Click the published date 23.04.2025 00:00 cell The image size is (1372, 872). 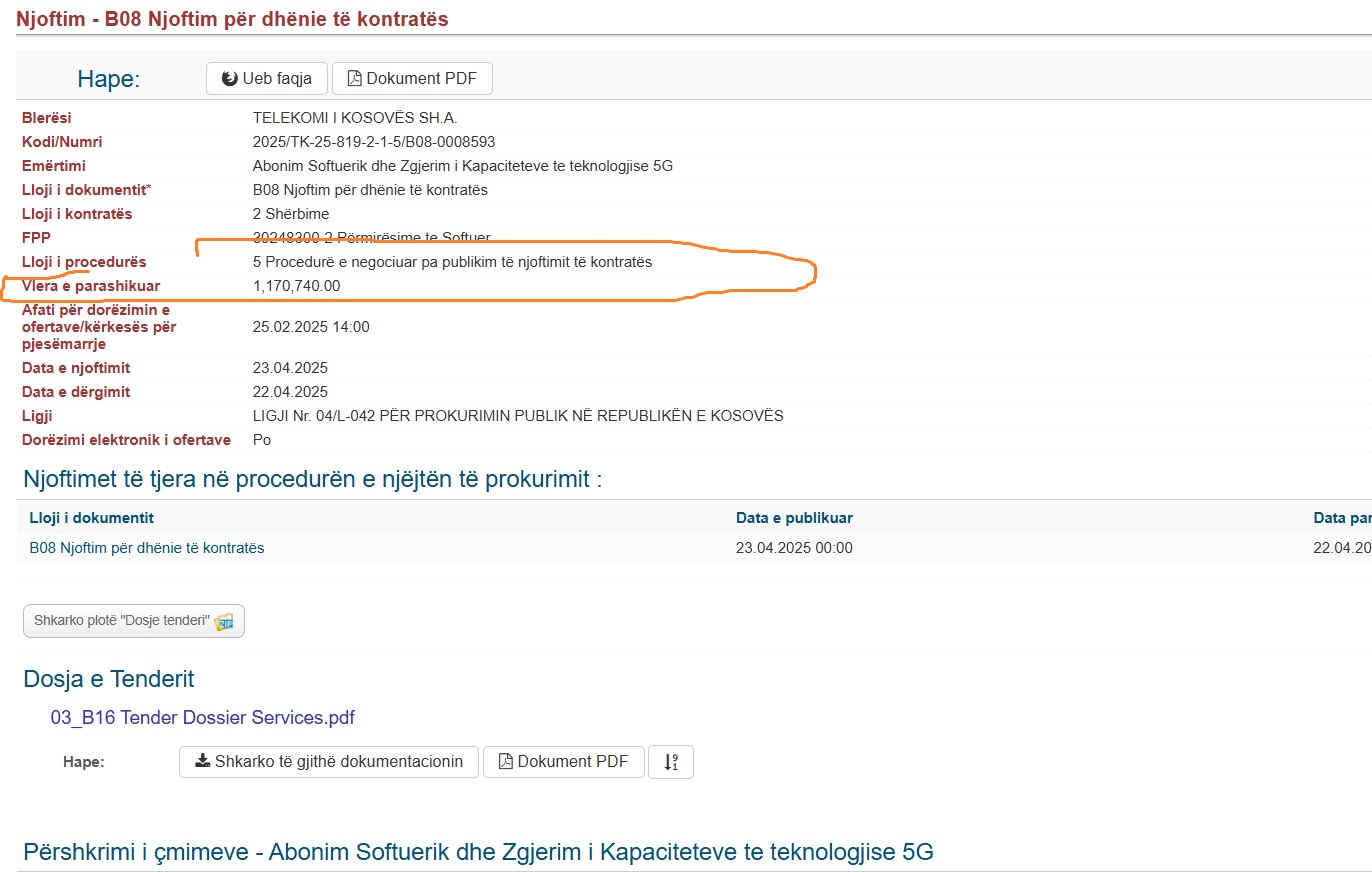coord(794,548)
